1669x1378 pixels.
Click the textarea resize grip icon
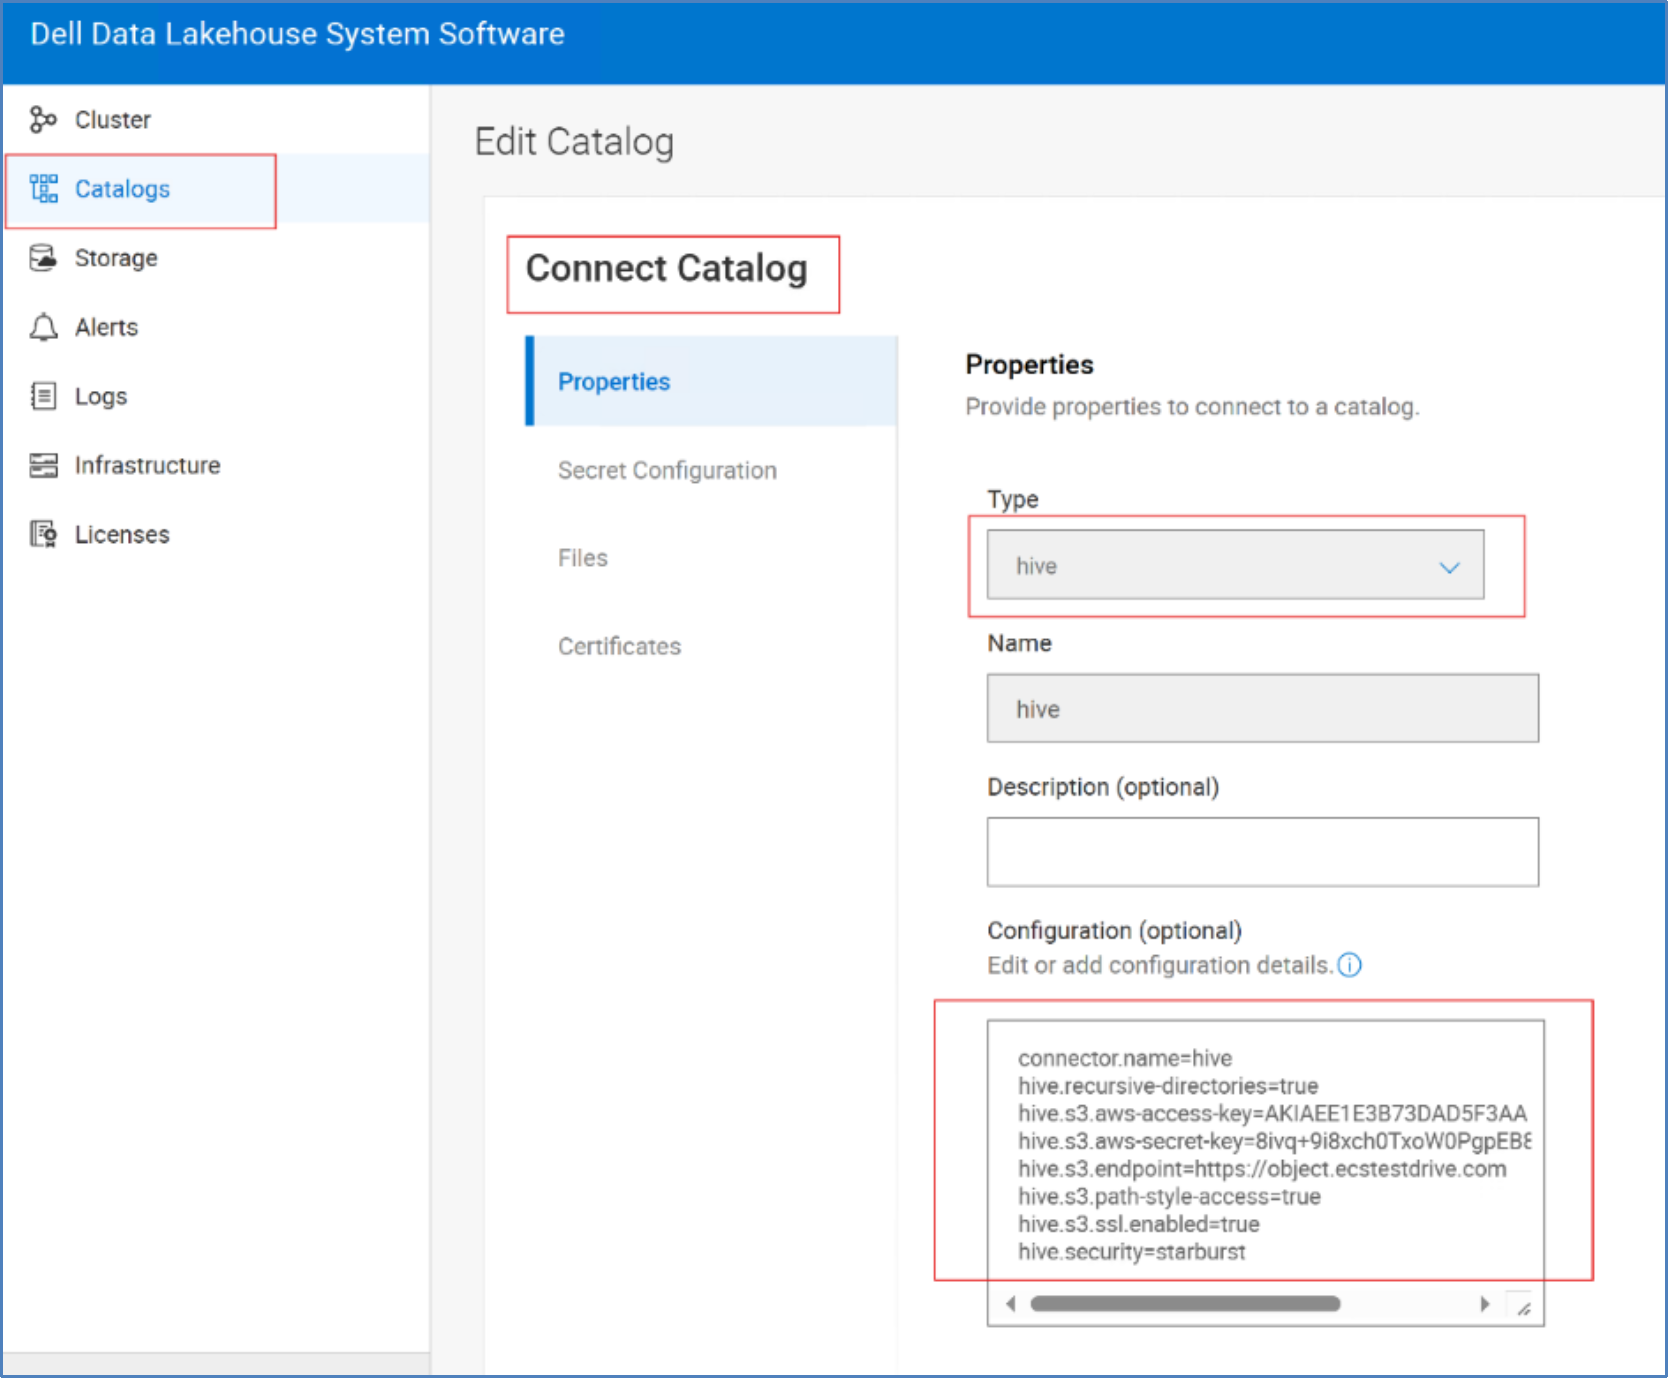tap(1523, 1308)
